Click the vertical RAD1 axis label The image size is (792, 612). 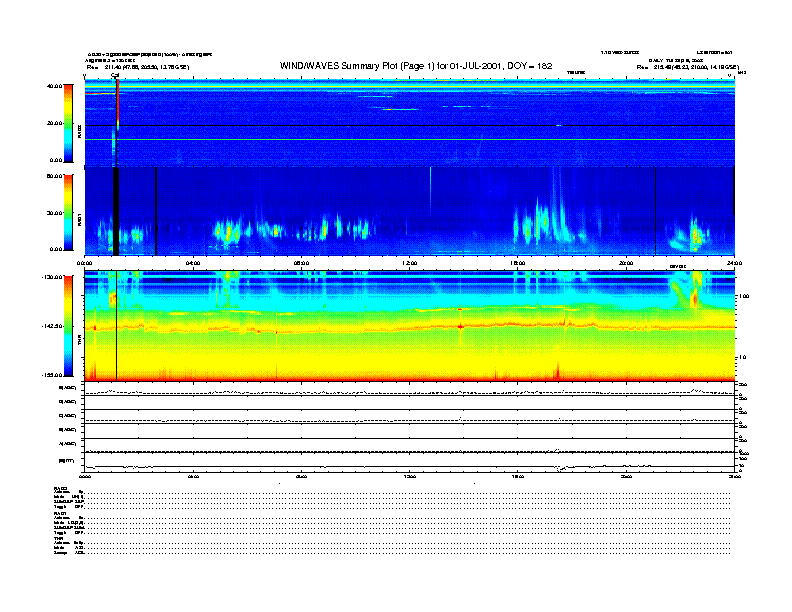point(79,220)
